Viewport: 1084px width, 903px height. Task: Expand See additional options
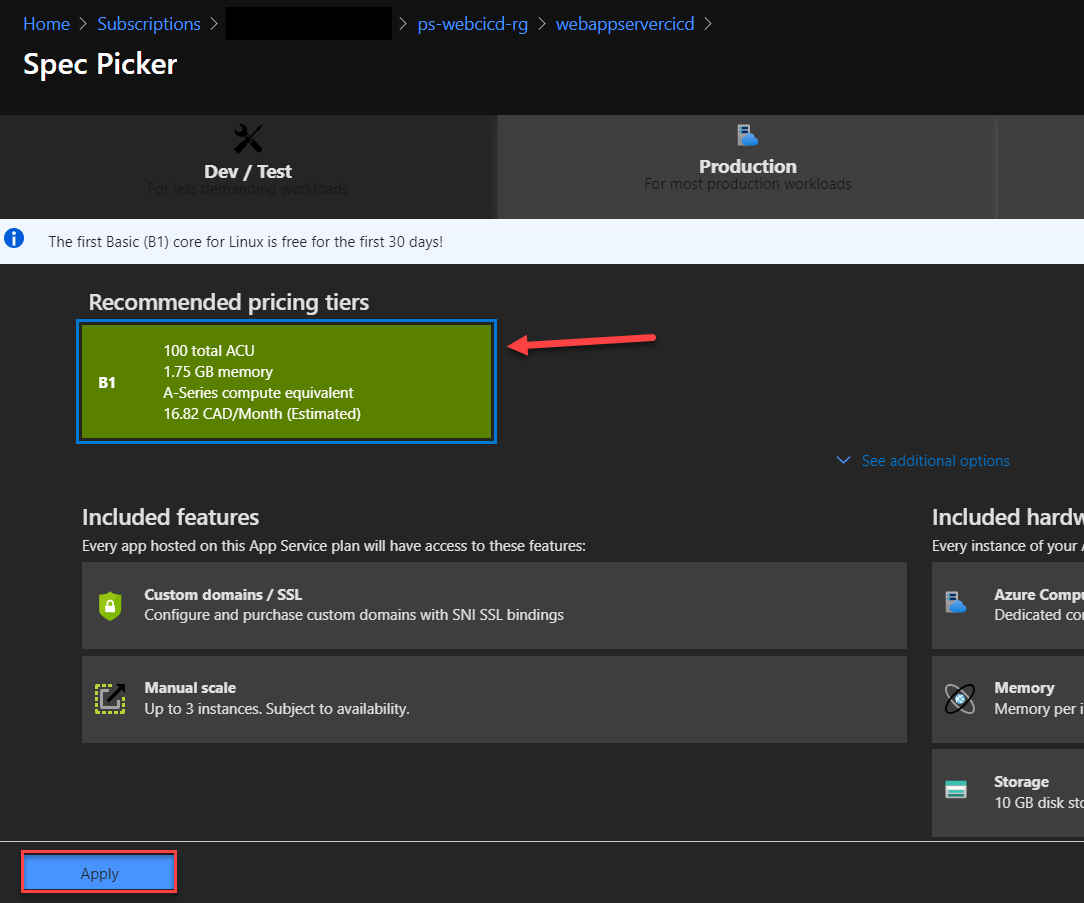pos(935,460)
